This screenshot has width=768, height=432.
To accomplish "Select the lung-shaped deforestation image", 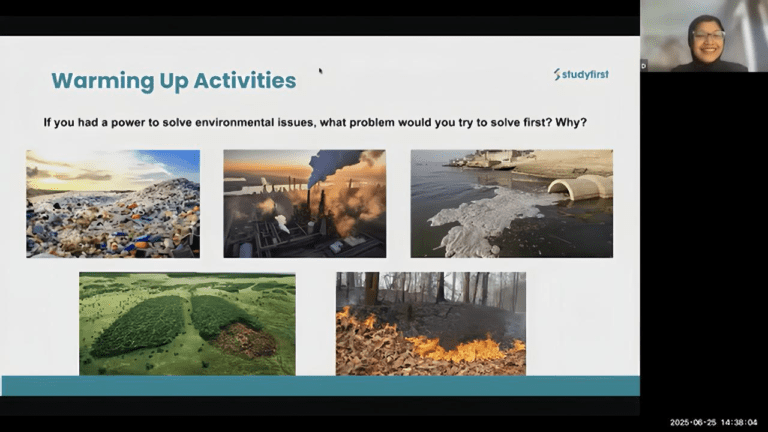I will 187,323.
